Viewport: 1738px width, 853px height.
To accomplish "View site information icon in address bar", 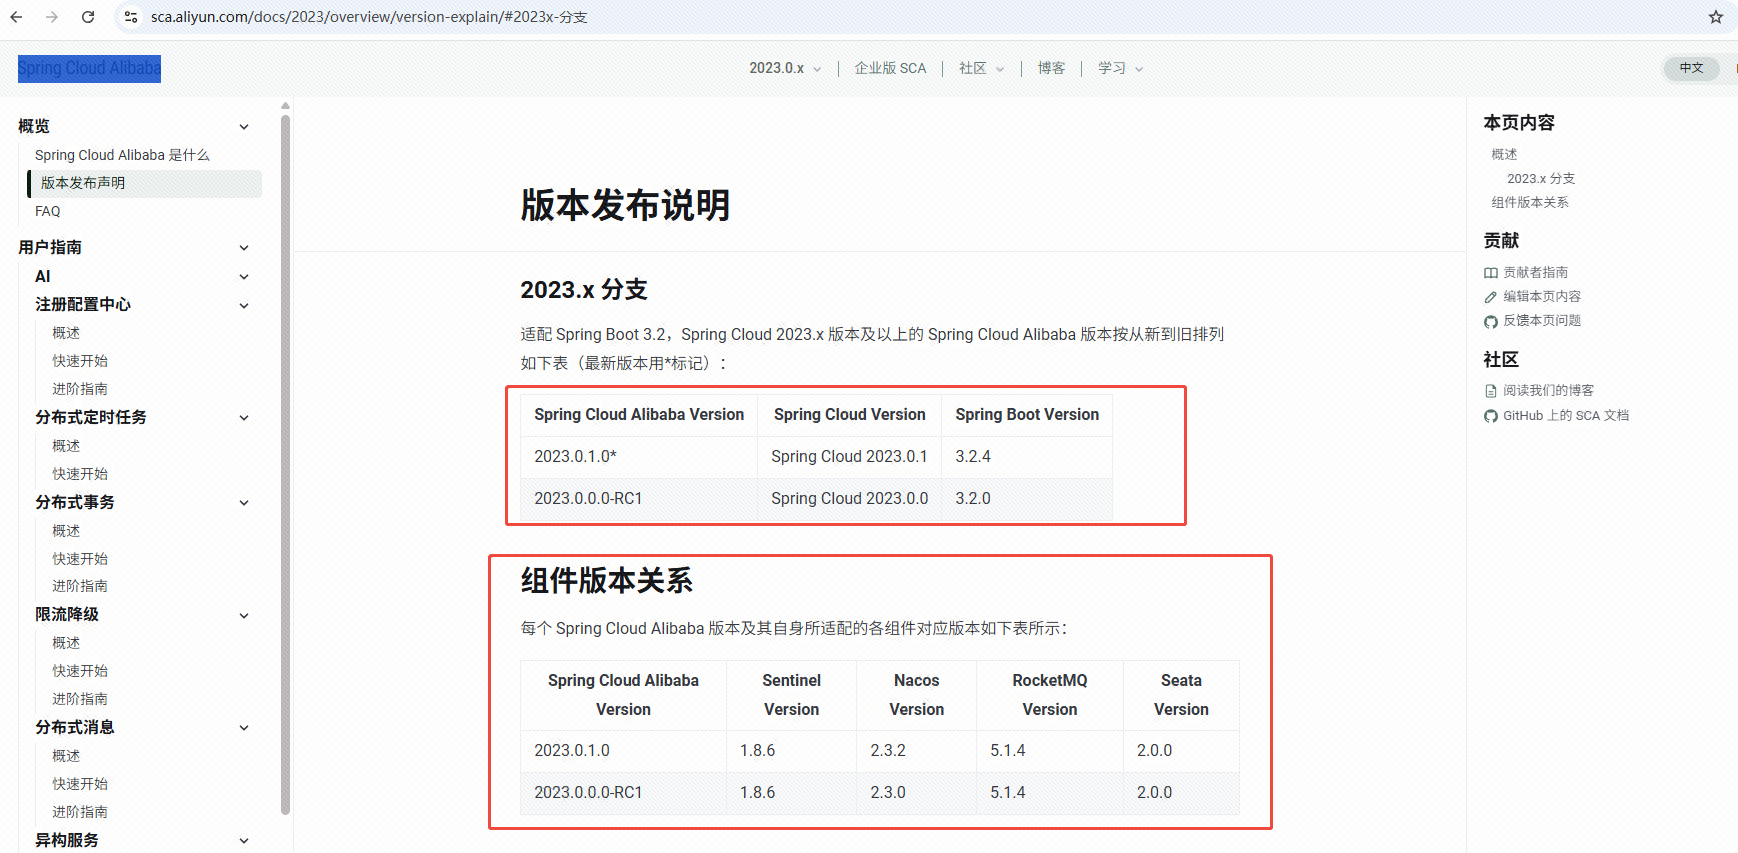I will click(x=131, y=17).
